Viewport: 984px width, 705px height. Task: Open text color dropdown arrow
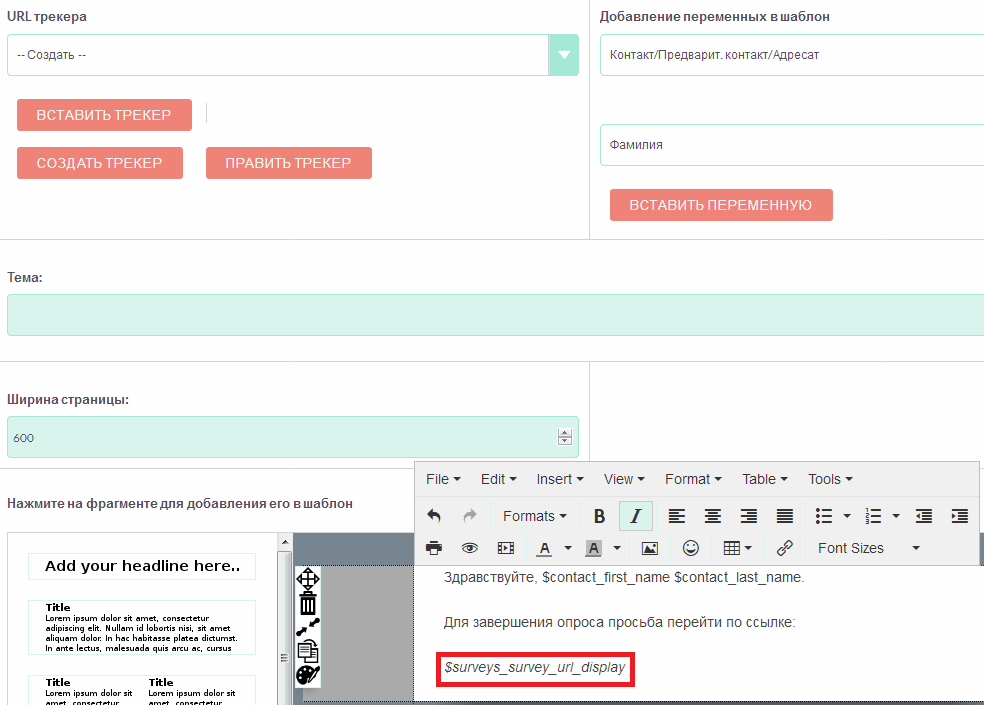pyautogui.click(x=568, y=548)
